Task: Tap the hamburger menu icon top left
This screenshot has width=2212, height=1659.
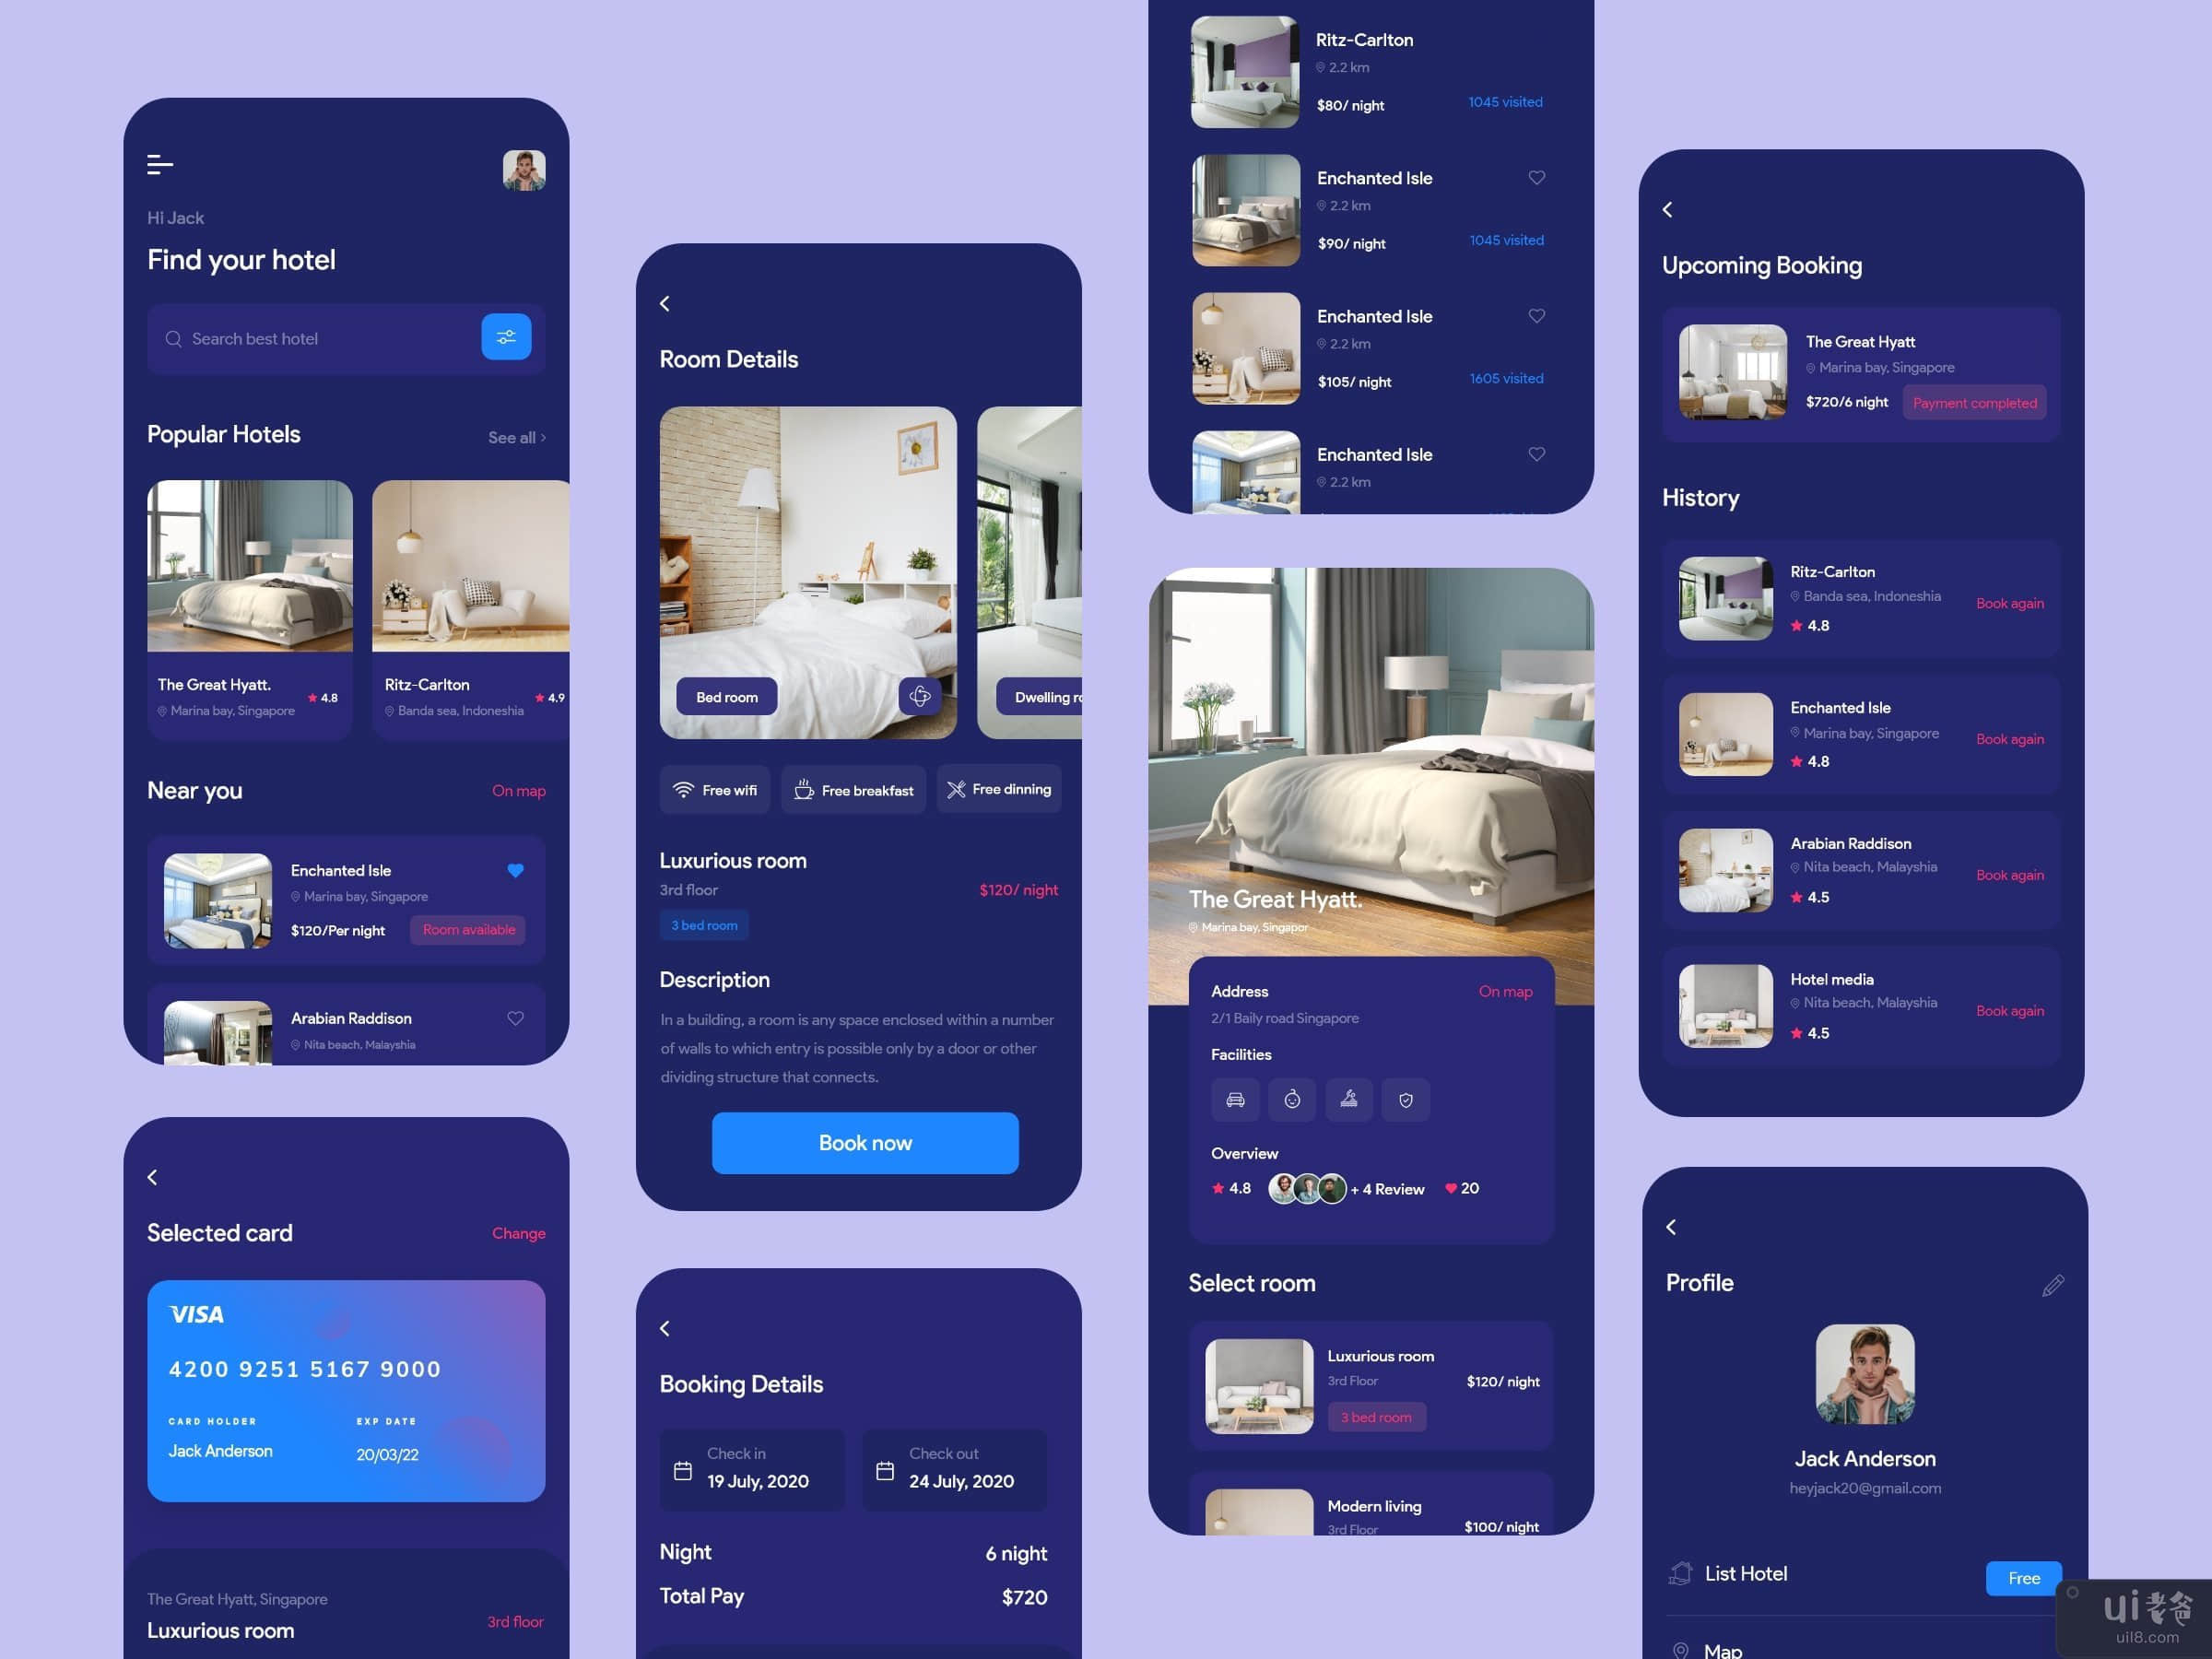Action: click(160, 162)
